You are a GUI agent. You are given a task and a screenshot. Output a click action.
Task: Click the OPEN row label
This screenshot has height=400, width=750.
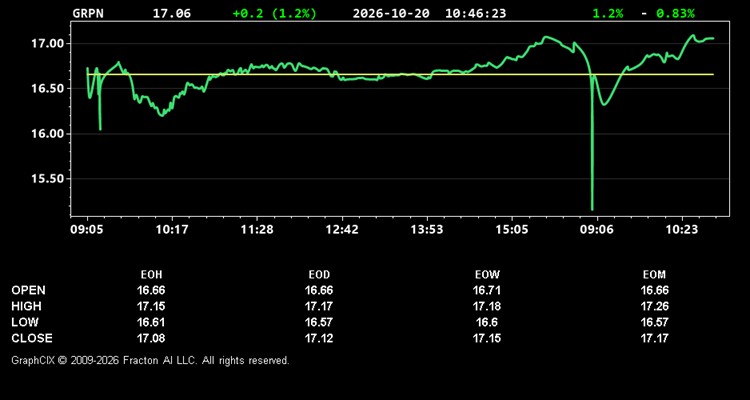[28, 290]
